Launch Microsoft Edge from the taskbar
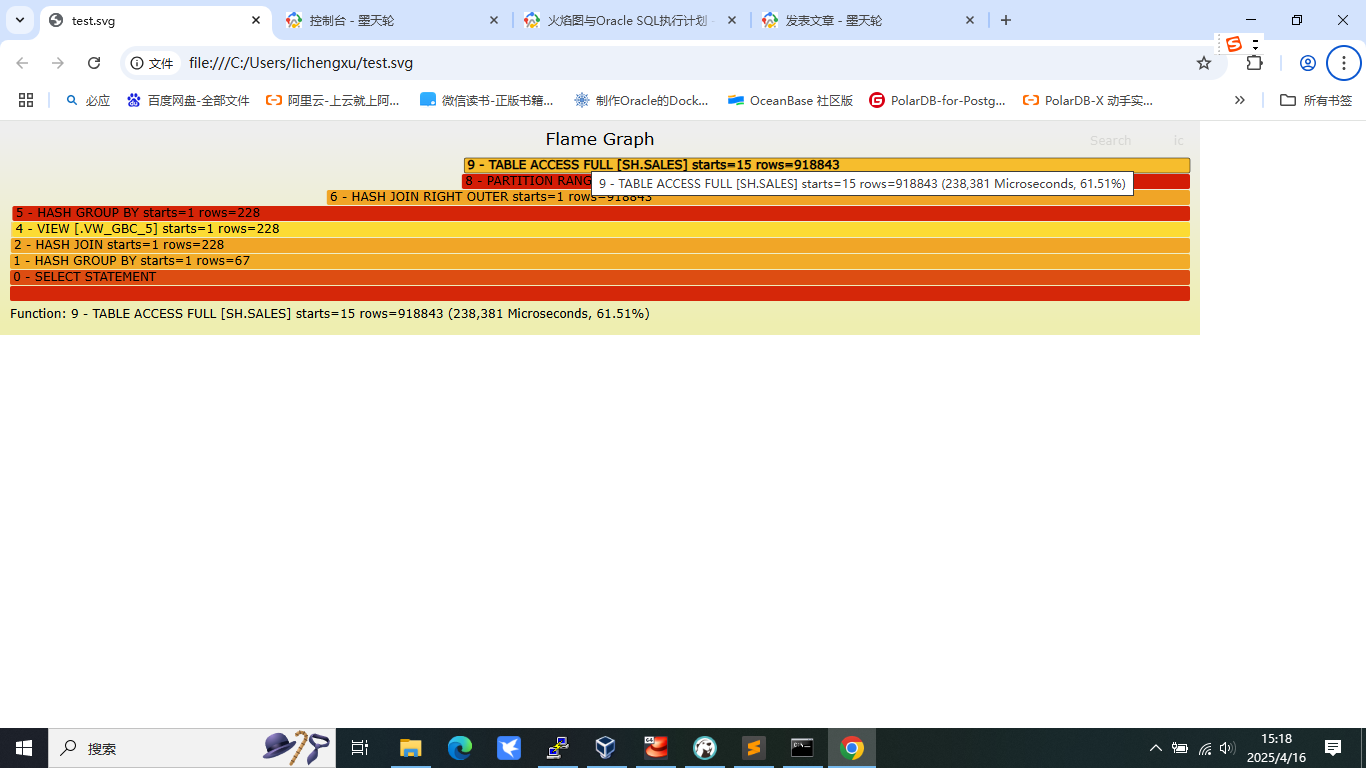Image resolution: width=1366 pixels, height=768 pixels. click(460, 748)
